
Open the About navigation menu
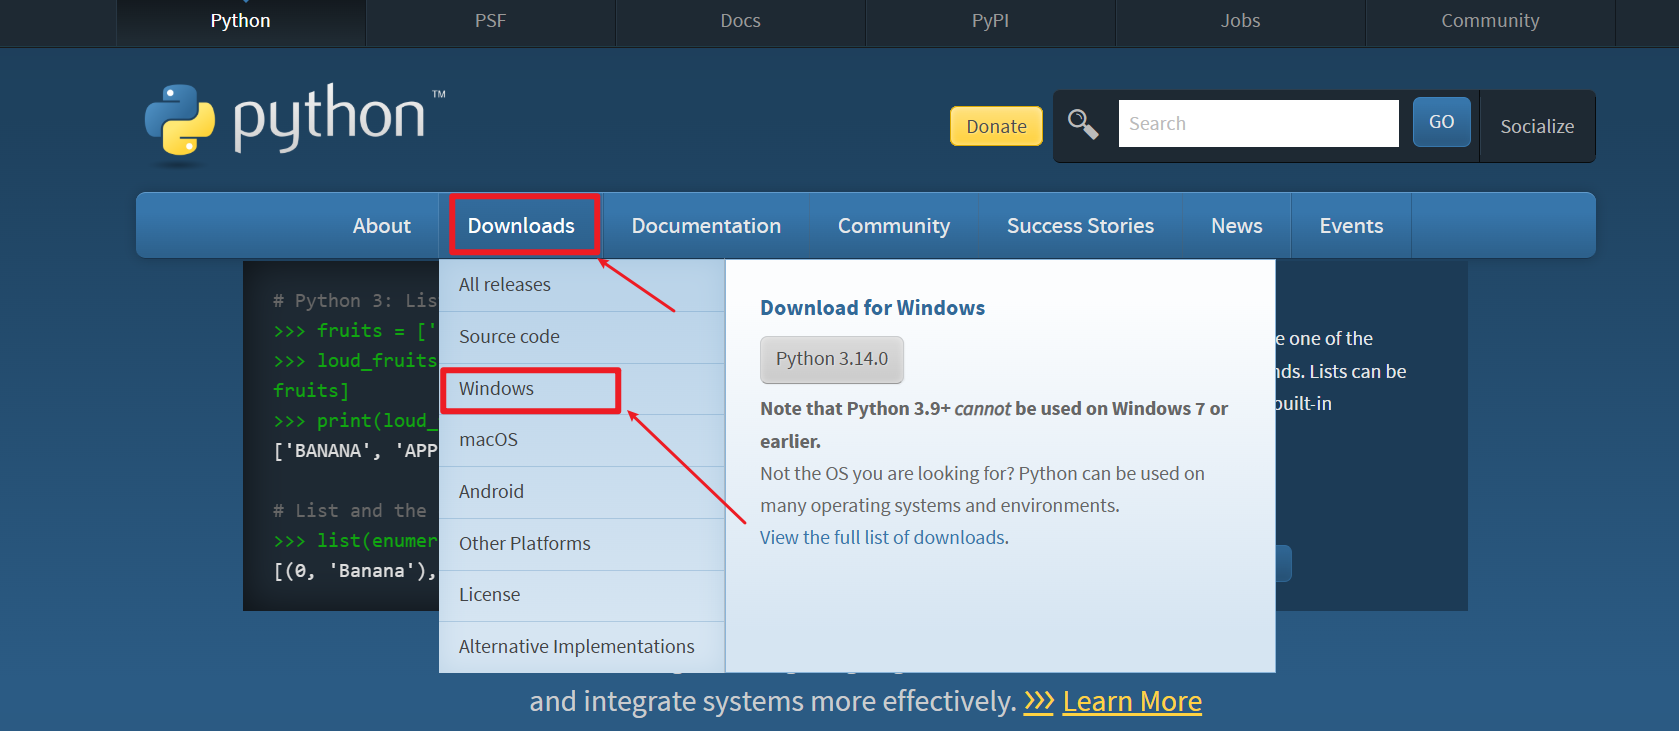tap(381, 226)
